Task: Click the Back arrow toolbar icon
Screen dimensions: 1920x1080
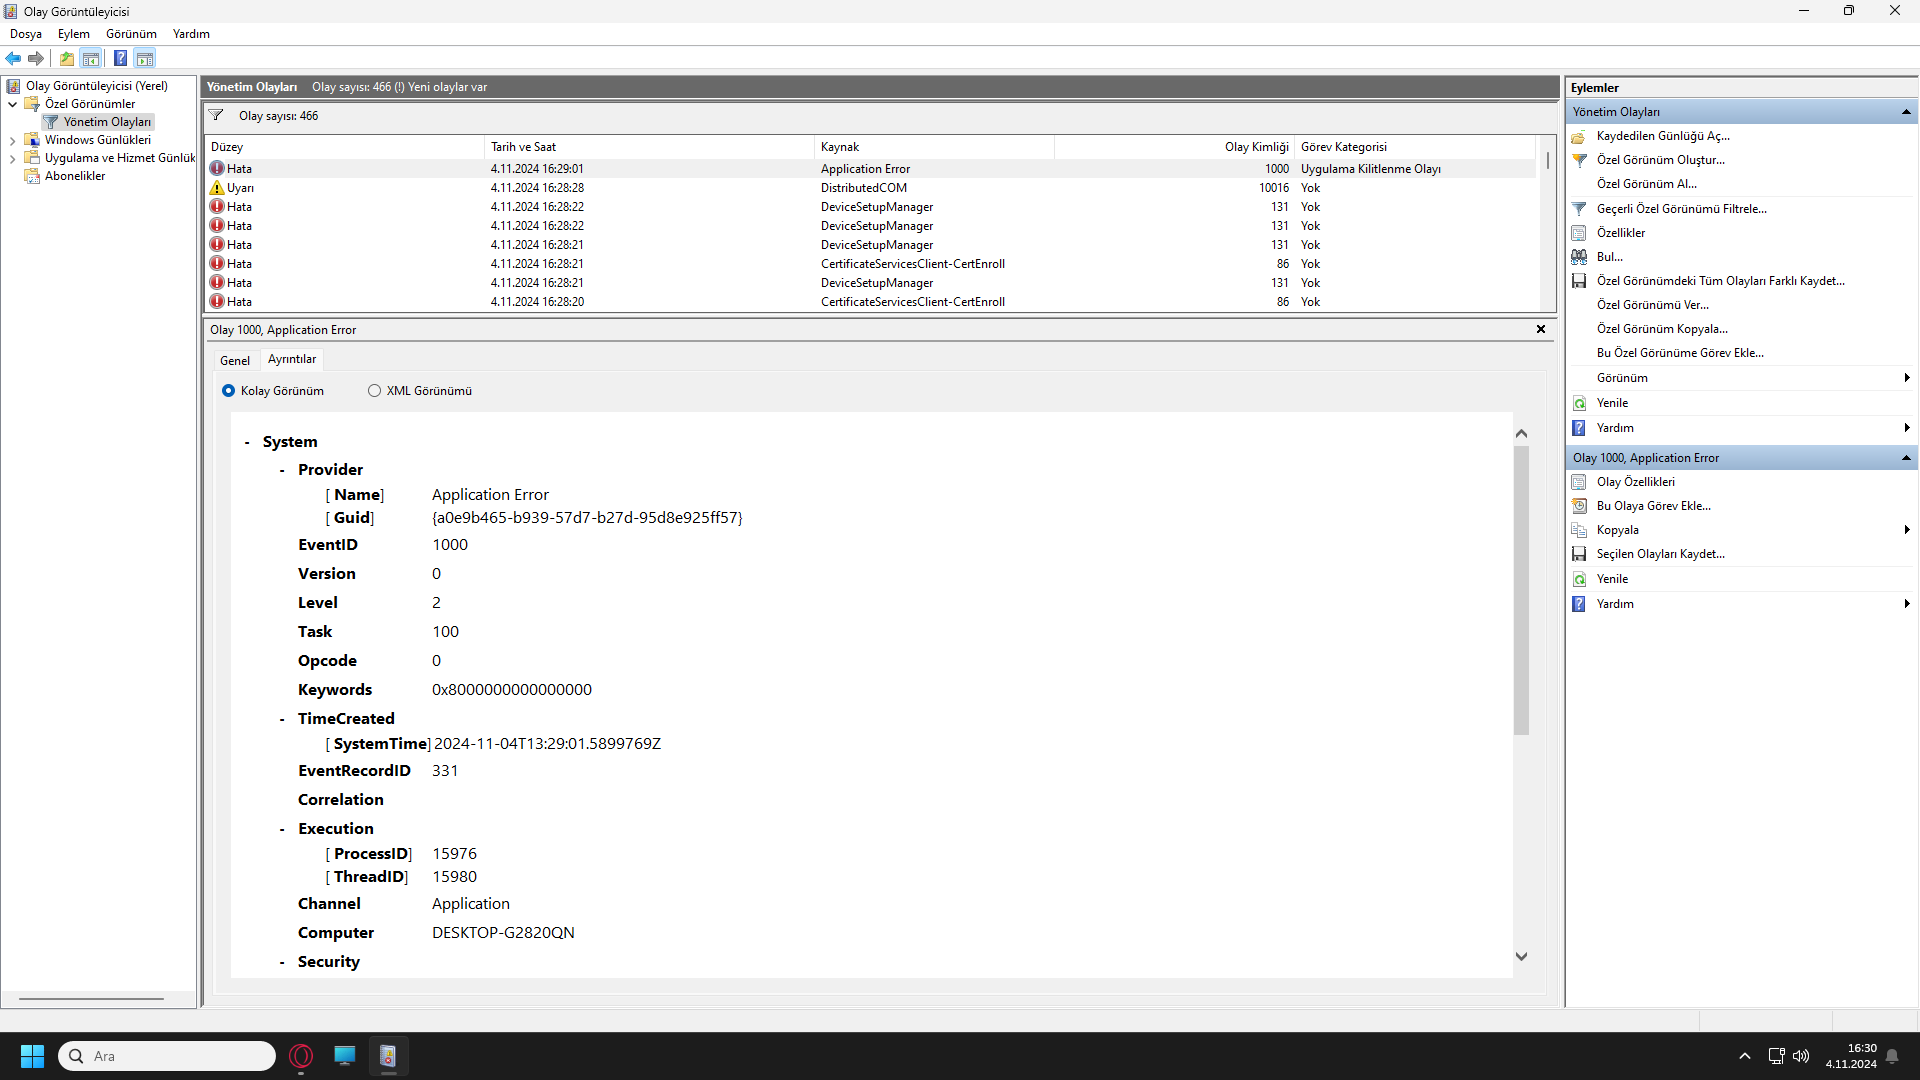Action: point(13,58)
